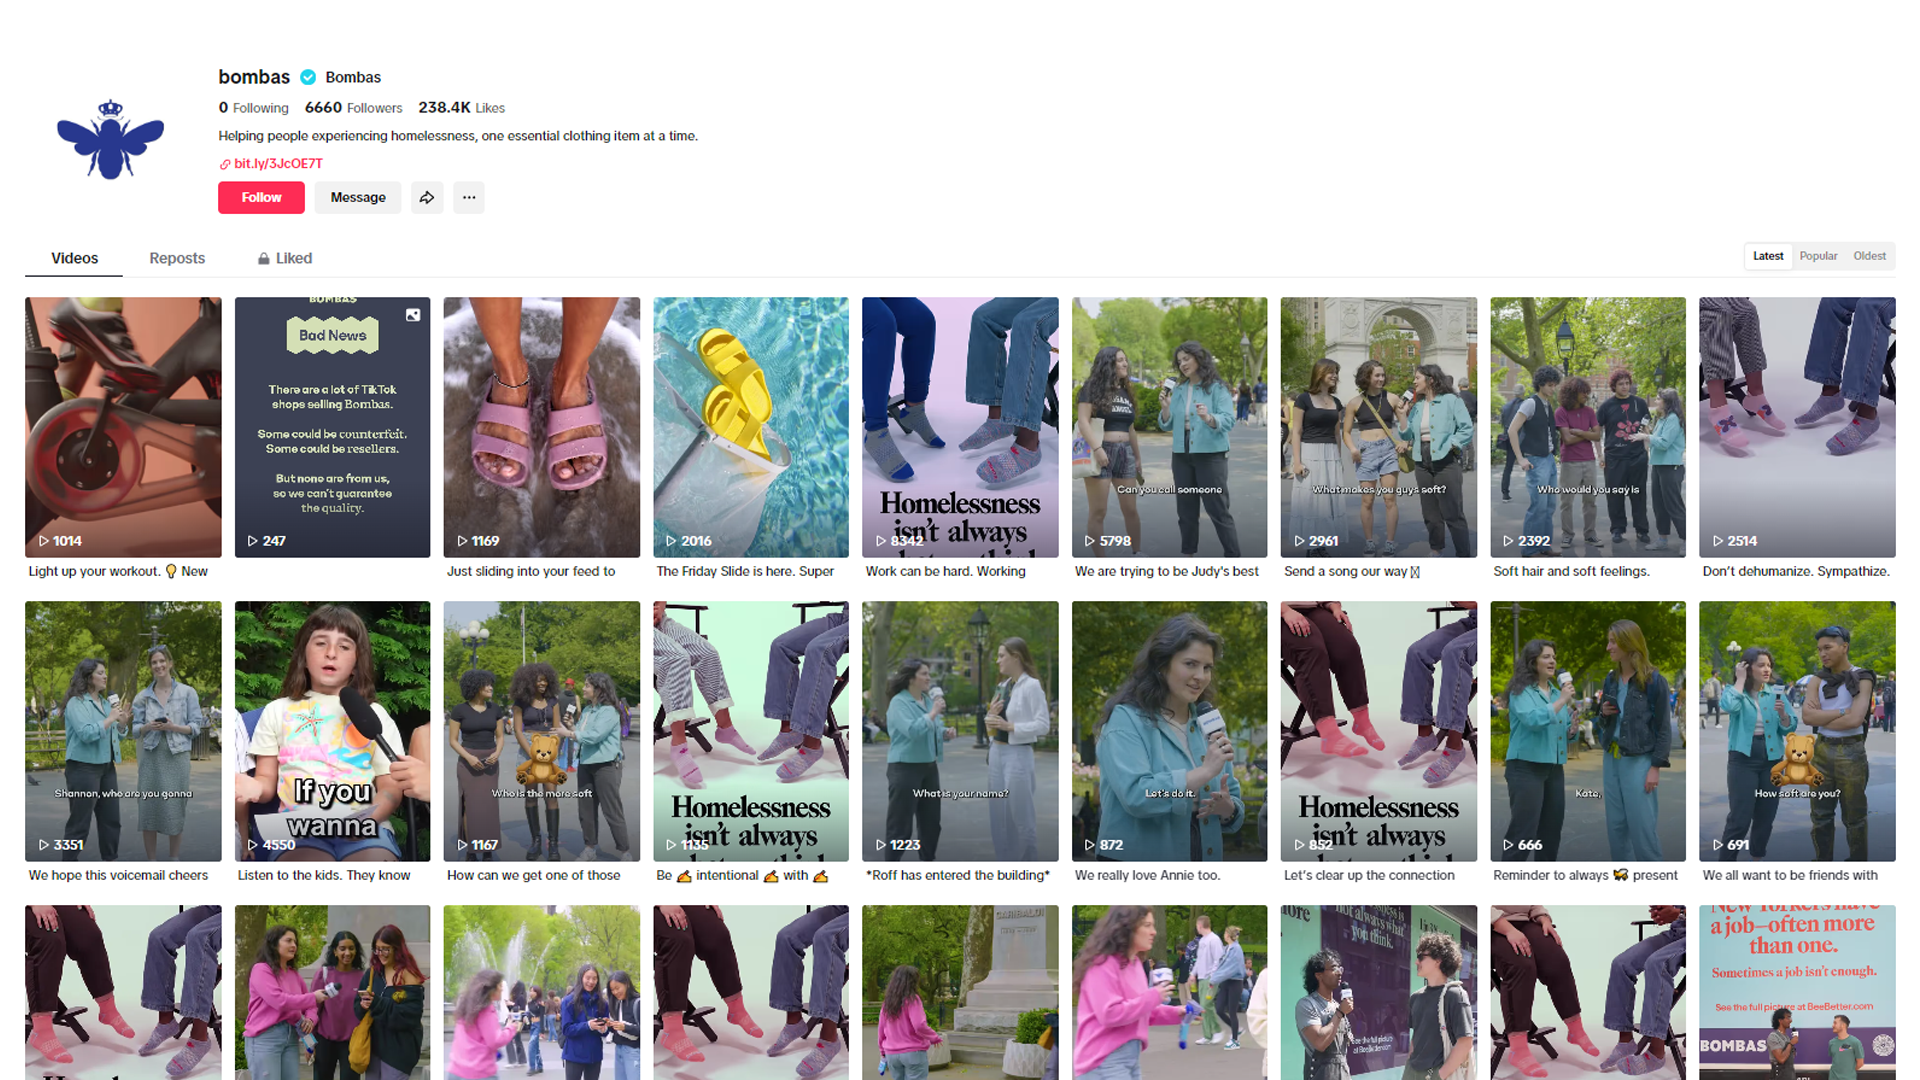
Task: Open the pink slides 'Just sliding into your feed' video
Action: [x=542, y=427]
